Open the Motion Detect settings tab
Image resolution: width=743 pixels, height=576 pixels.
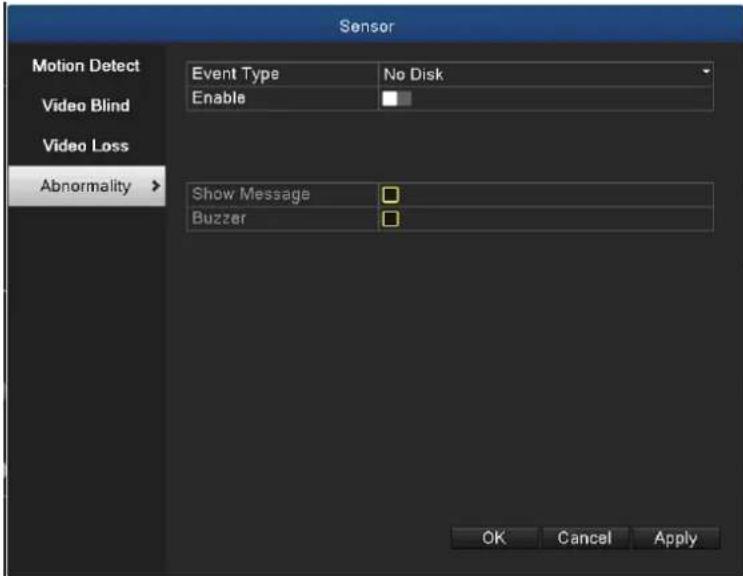86,65
